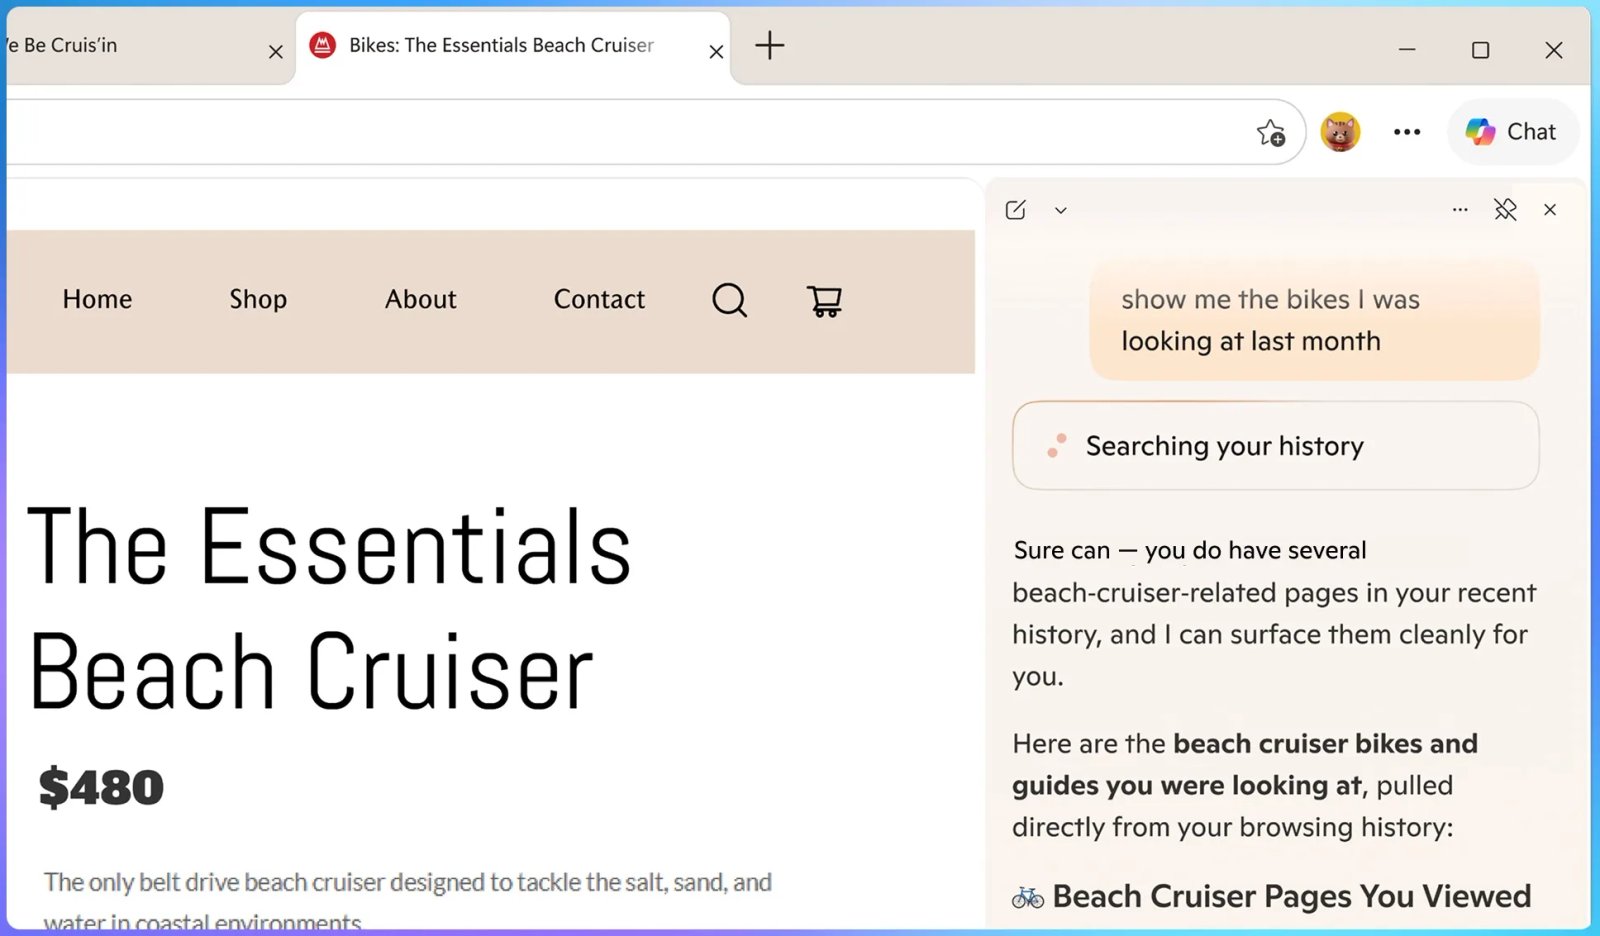Expand the chevron dropdown beside new chat
The width and height of the screenshot is (1600, 936).
pyautogui.click(x=1061, y=211)
